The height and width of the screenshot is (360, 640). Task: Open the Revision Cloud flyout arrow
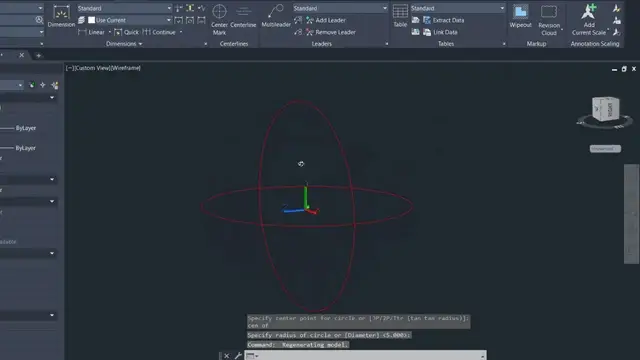point(562,29)
